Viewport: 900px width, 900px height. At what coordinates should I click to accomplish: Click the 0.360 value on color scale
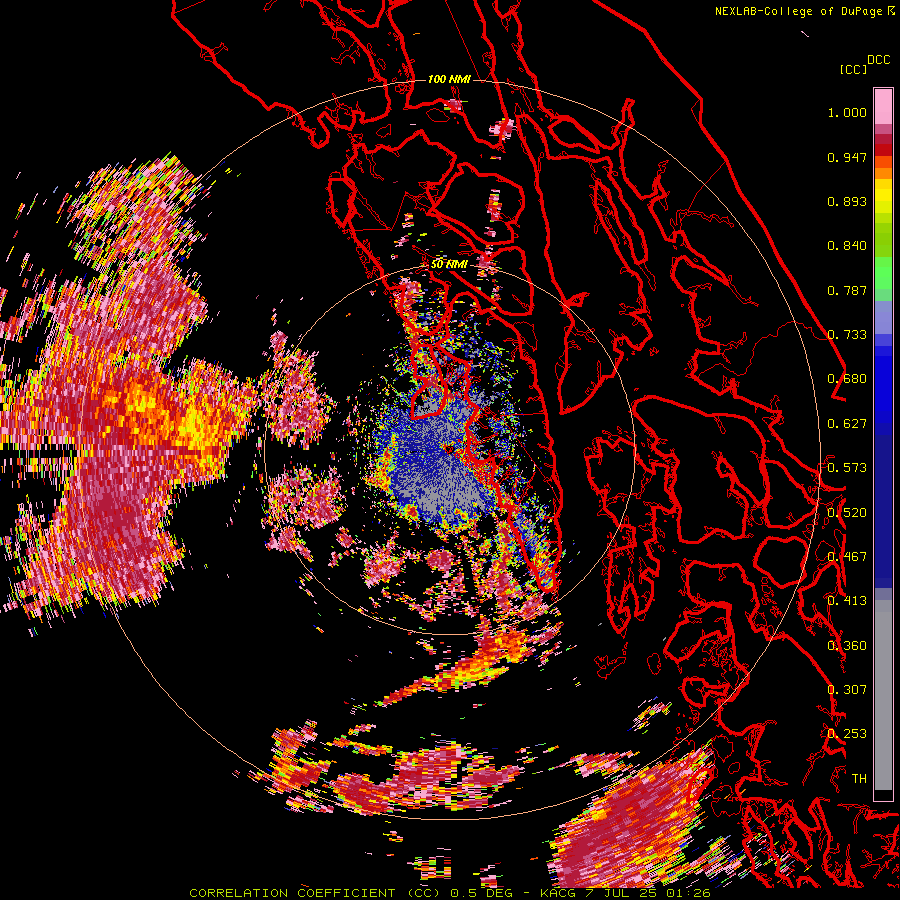coord(847,646)
